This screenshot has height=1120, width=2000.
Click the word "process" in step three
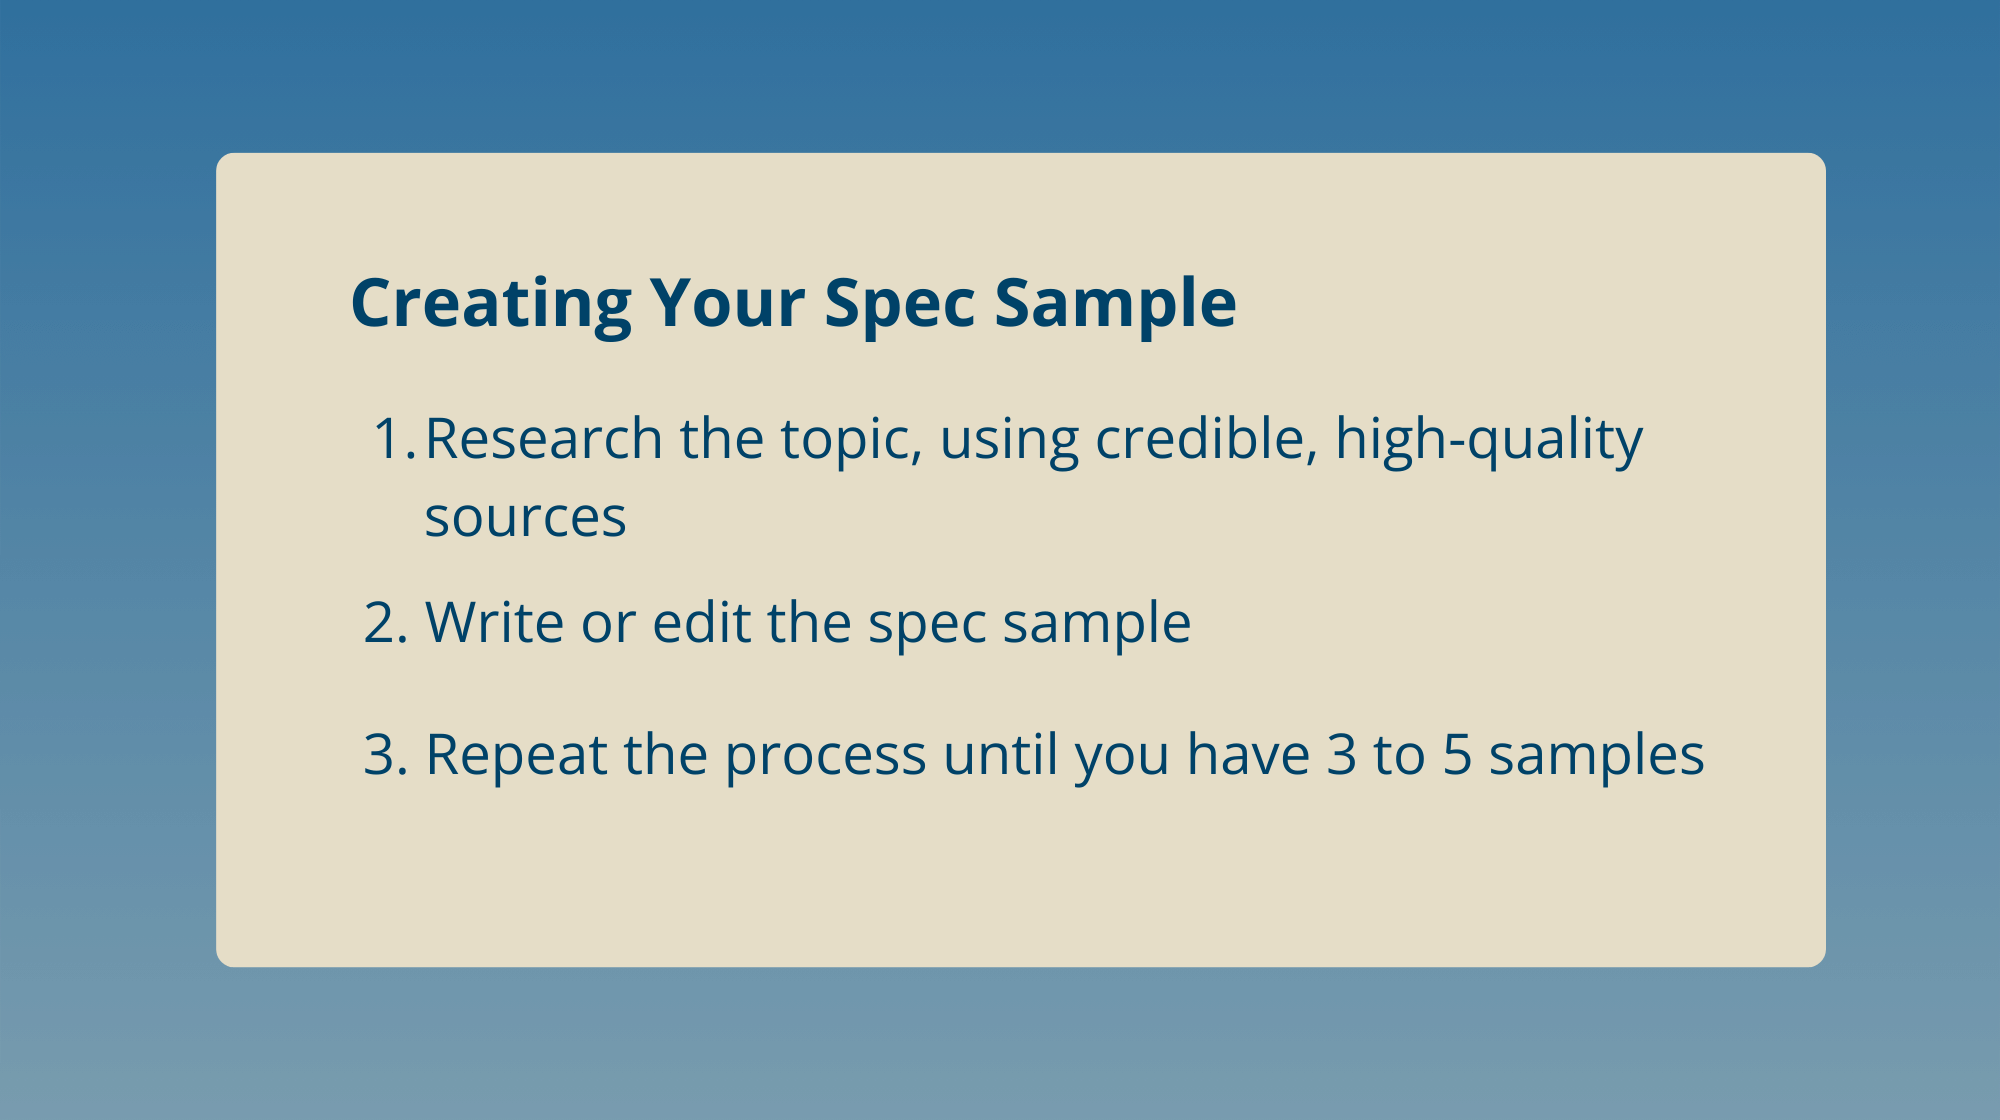click(x=826, y=758)
